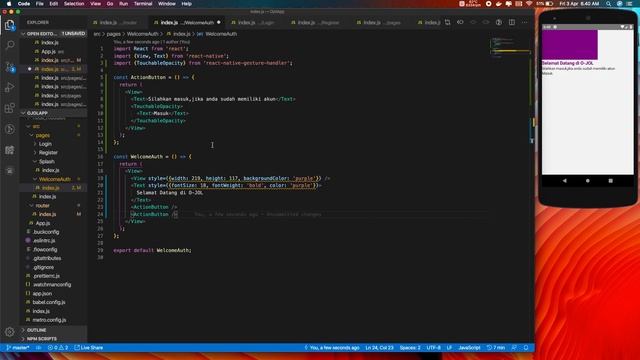640x360 pixels.
Task: Collapse the WelcomeAuth folder
Action: click(x=54, y=179)
